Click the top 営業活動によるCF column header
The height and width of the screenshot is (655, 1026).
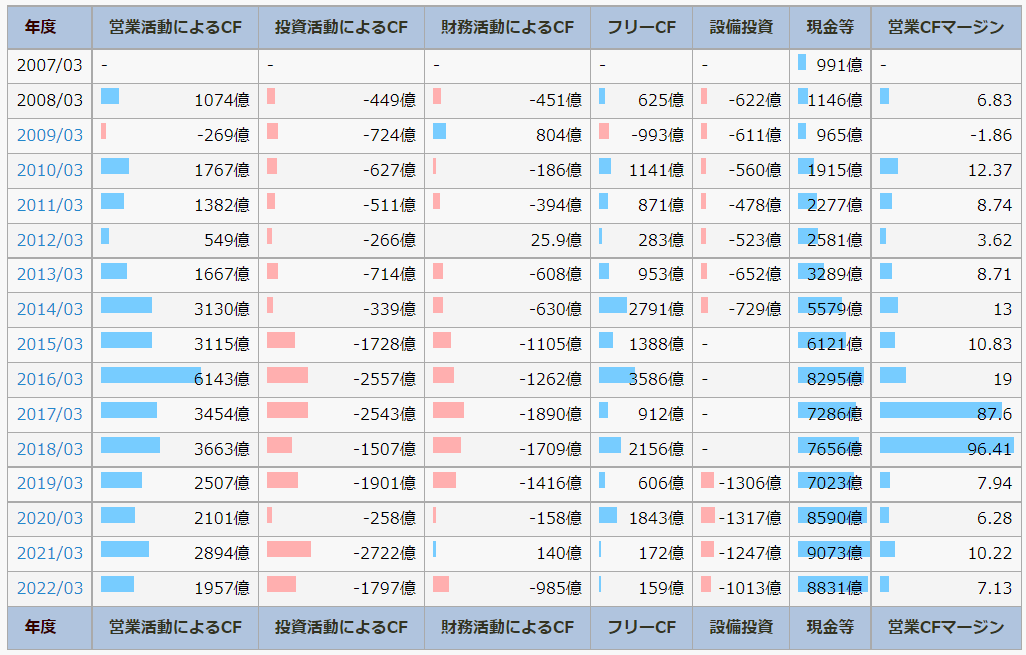(175, 27)
